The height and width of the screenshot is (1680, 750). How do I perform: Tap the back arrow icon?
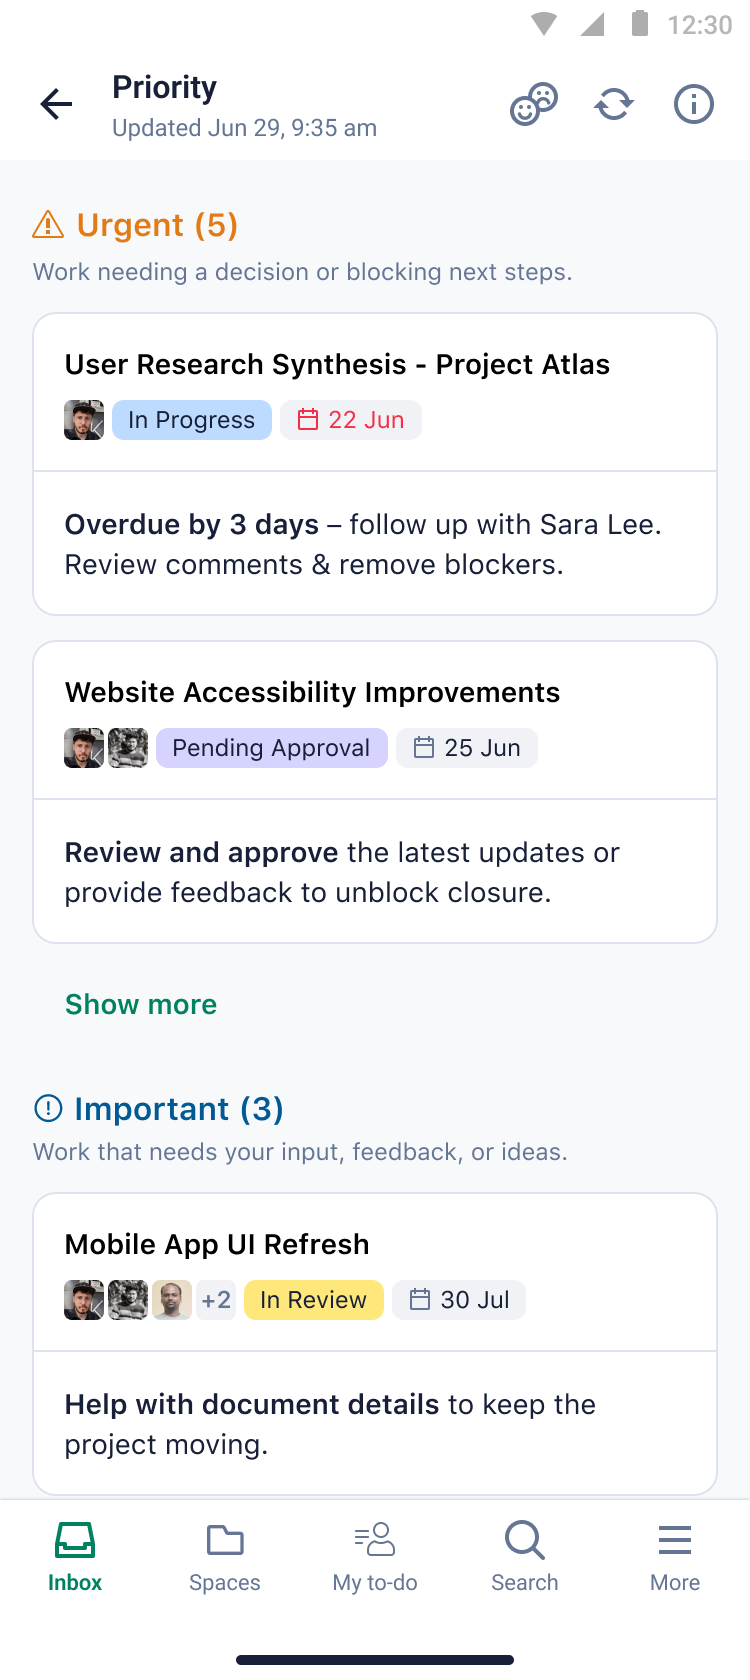[57, 104]
